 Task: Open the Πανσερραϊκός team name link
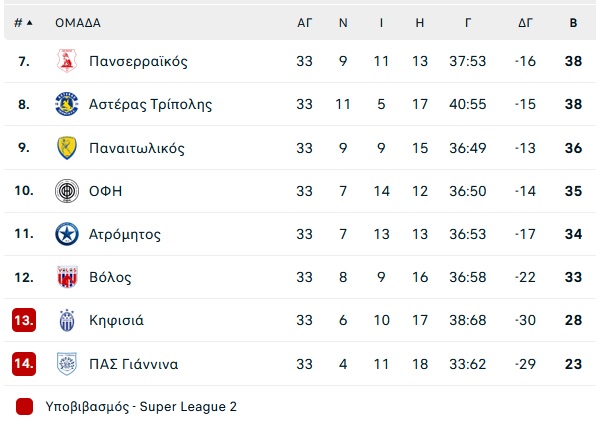pos(138,61)
